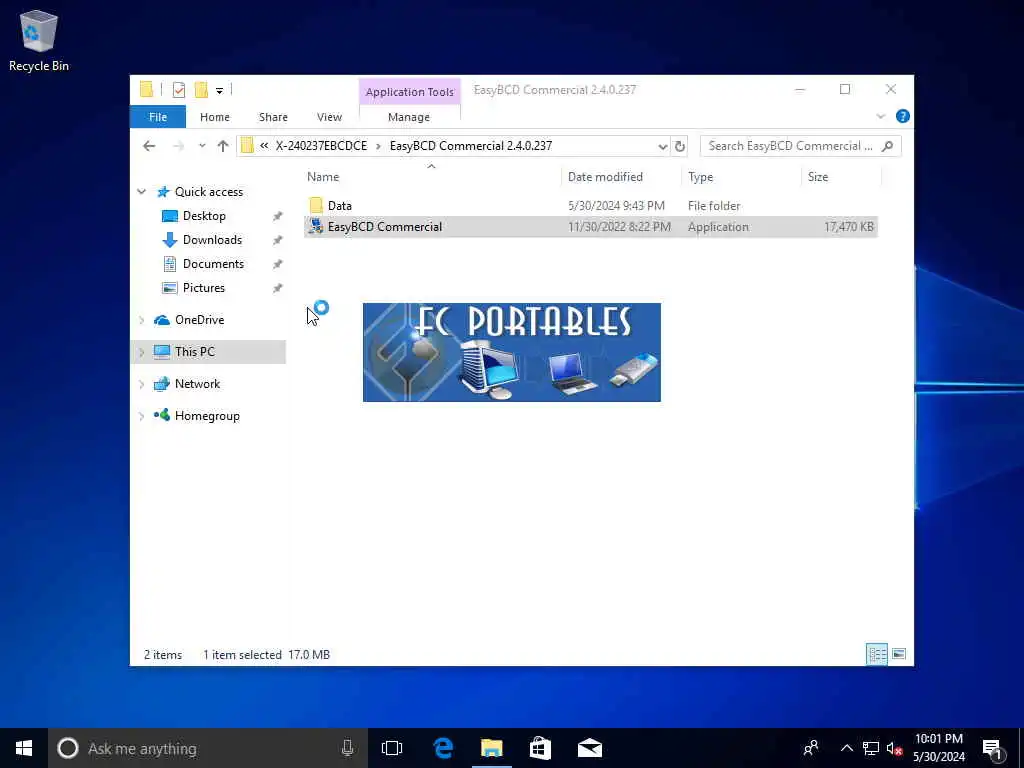This screenshot has height=768, width=1024.
Task: Go back with the Back arrow
Action: point(149,146)
